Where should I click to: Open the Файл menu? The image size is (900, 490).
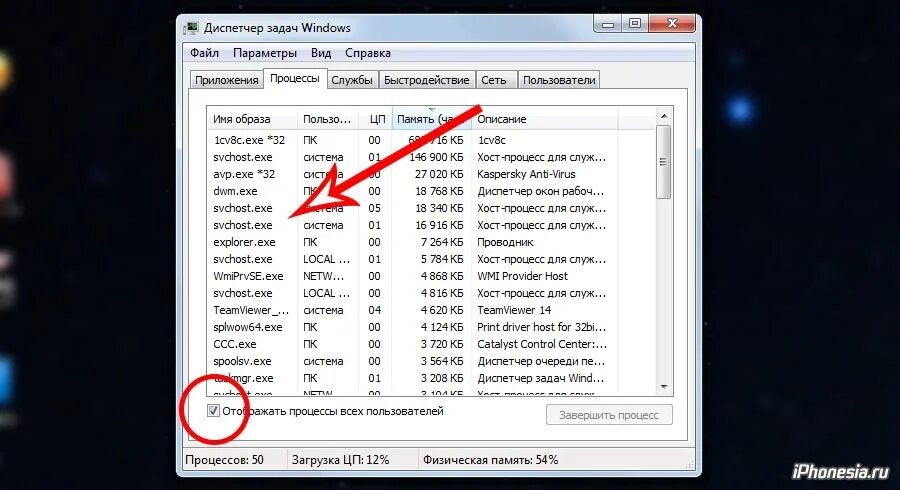[x=204, y=53]
